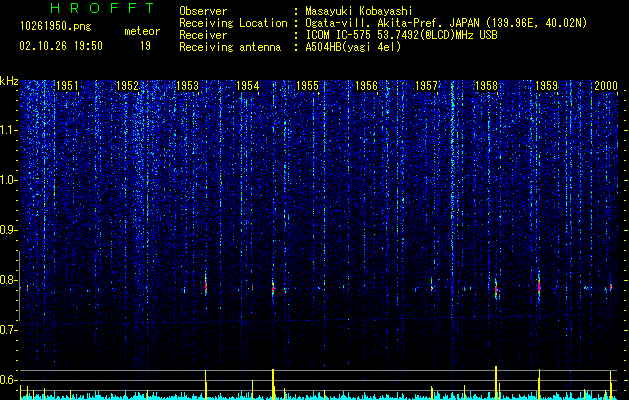Click the 1955 time label
629x400 pixels.
coord(307,86)
